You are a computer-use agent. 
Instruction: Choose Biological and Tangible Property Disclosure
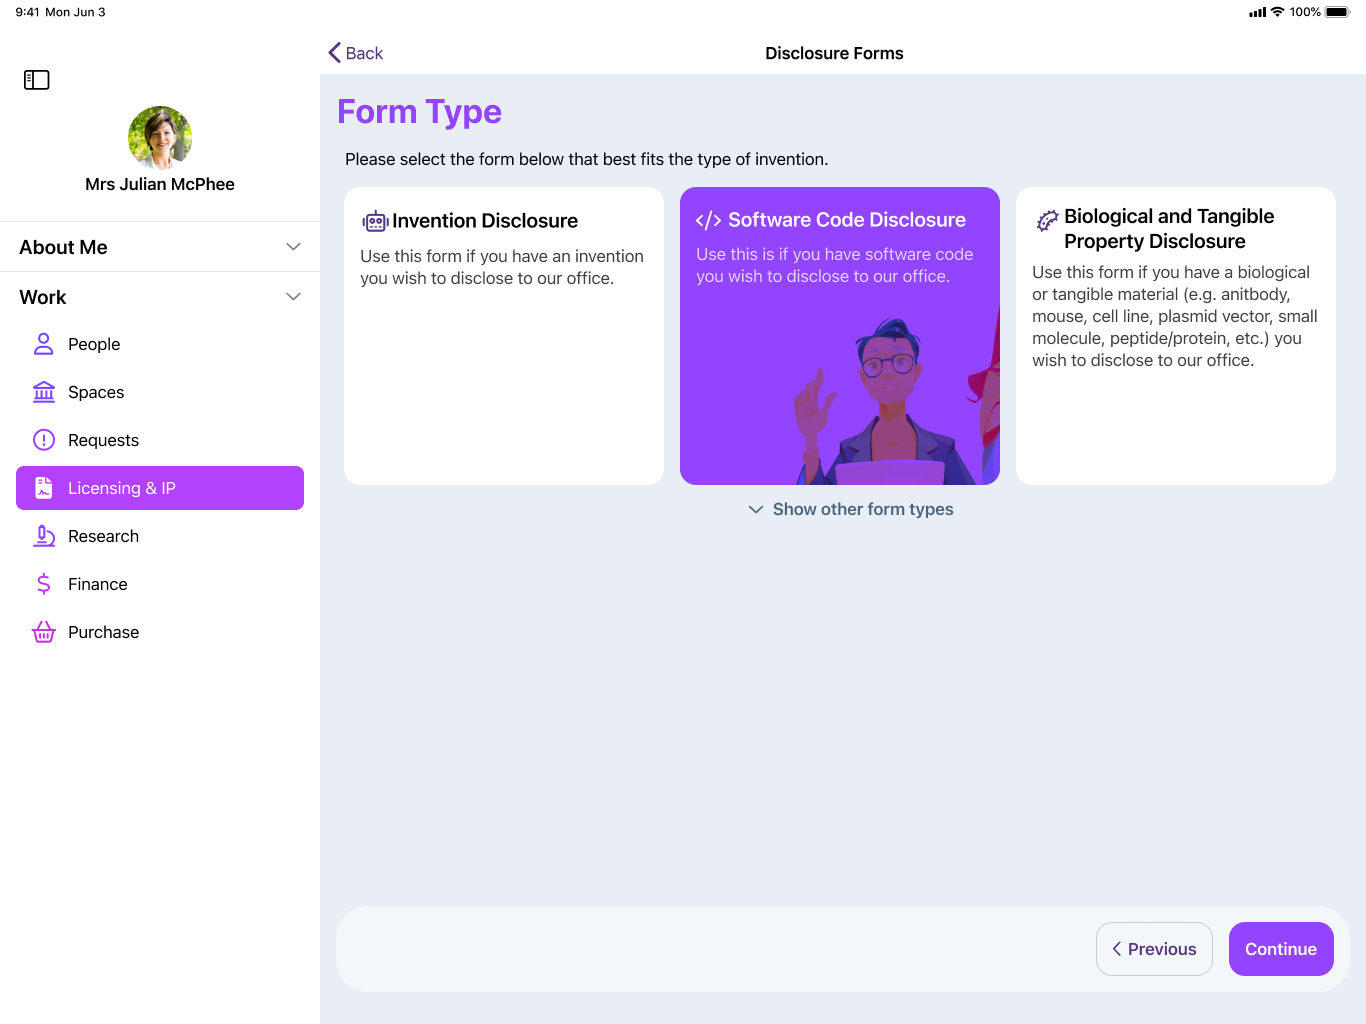(x=1175, y=336)
